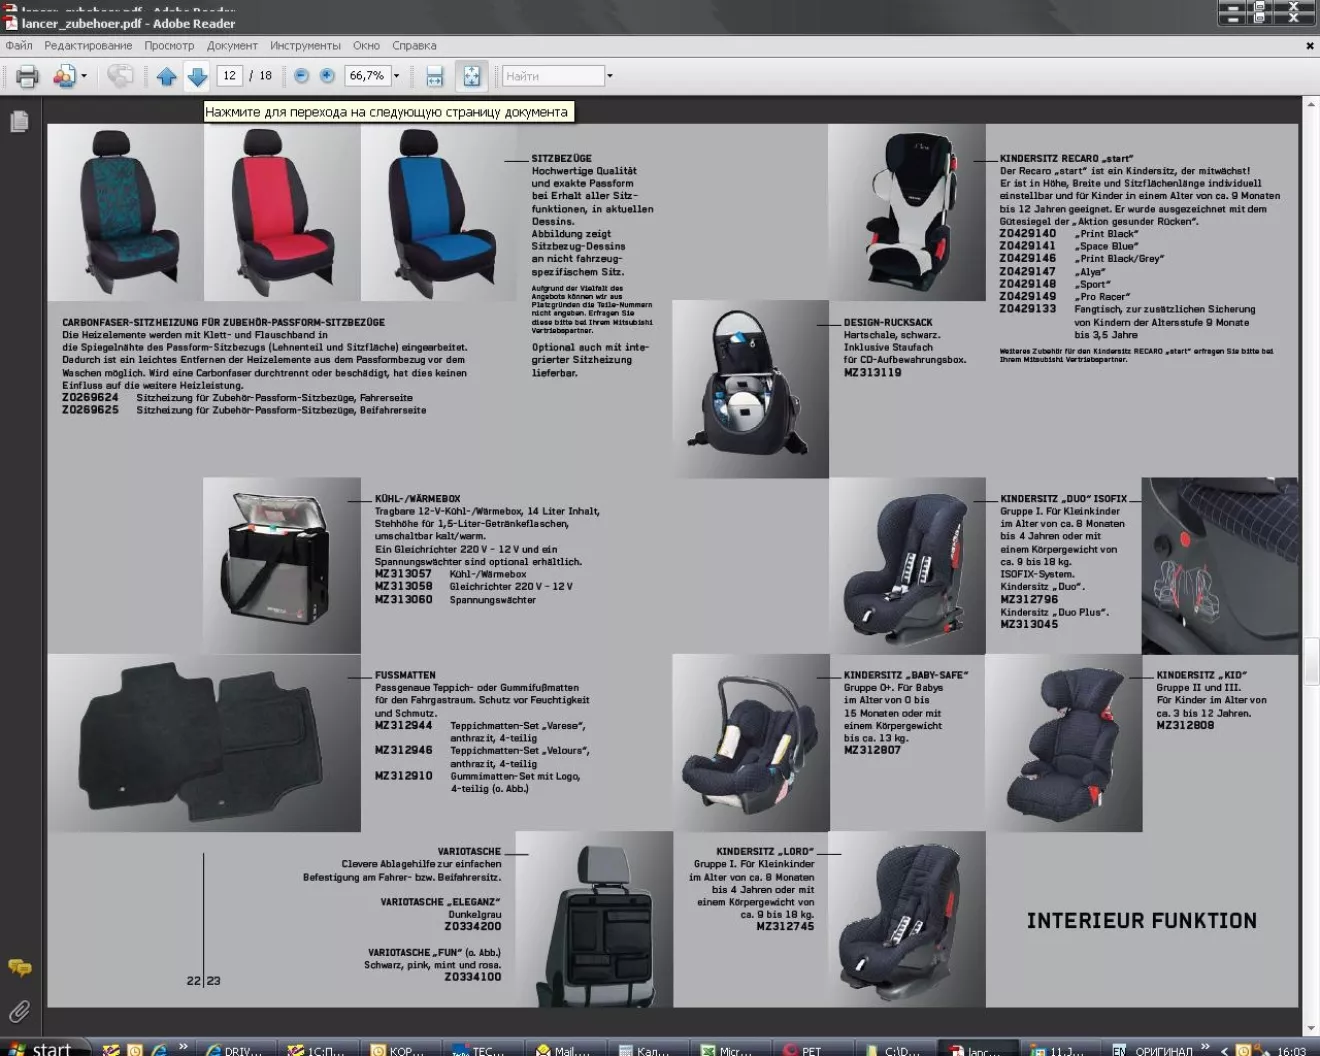
Task: Open the Инструменты menu
Action: pos(305,46)
